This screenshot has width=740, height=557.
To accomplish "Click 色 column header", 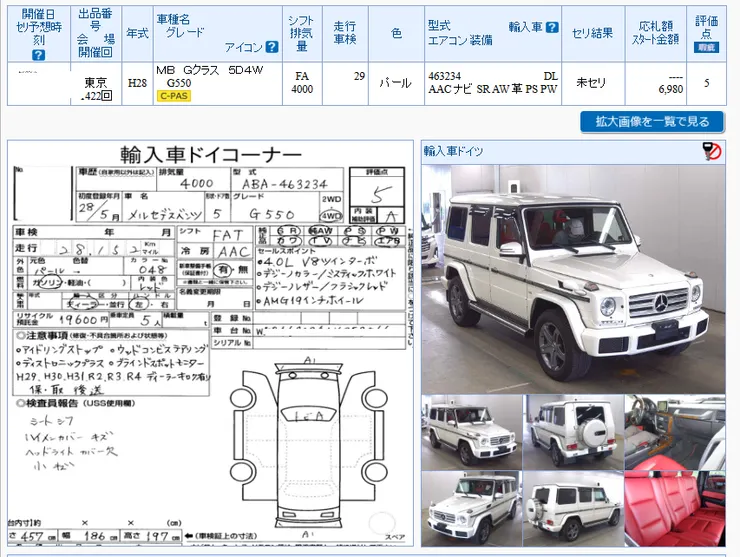I will (x=396, y=33).
